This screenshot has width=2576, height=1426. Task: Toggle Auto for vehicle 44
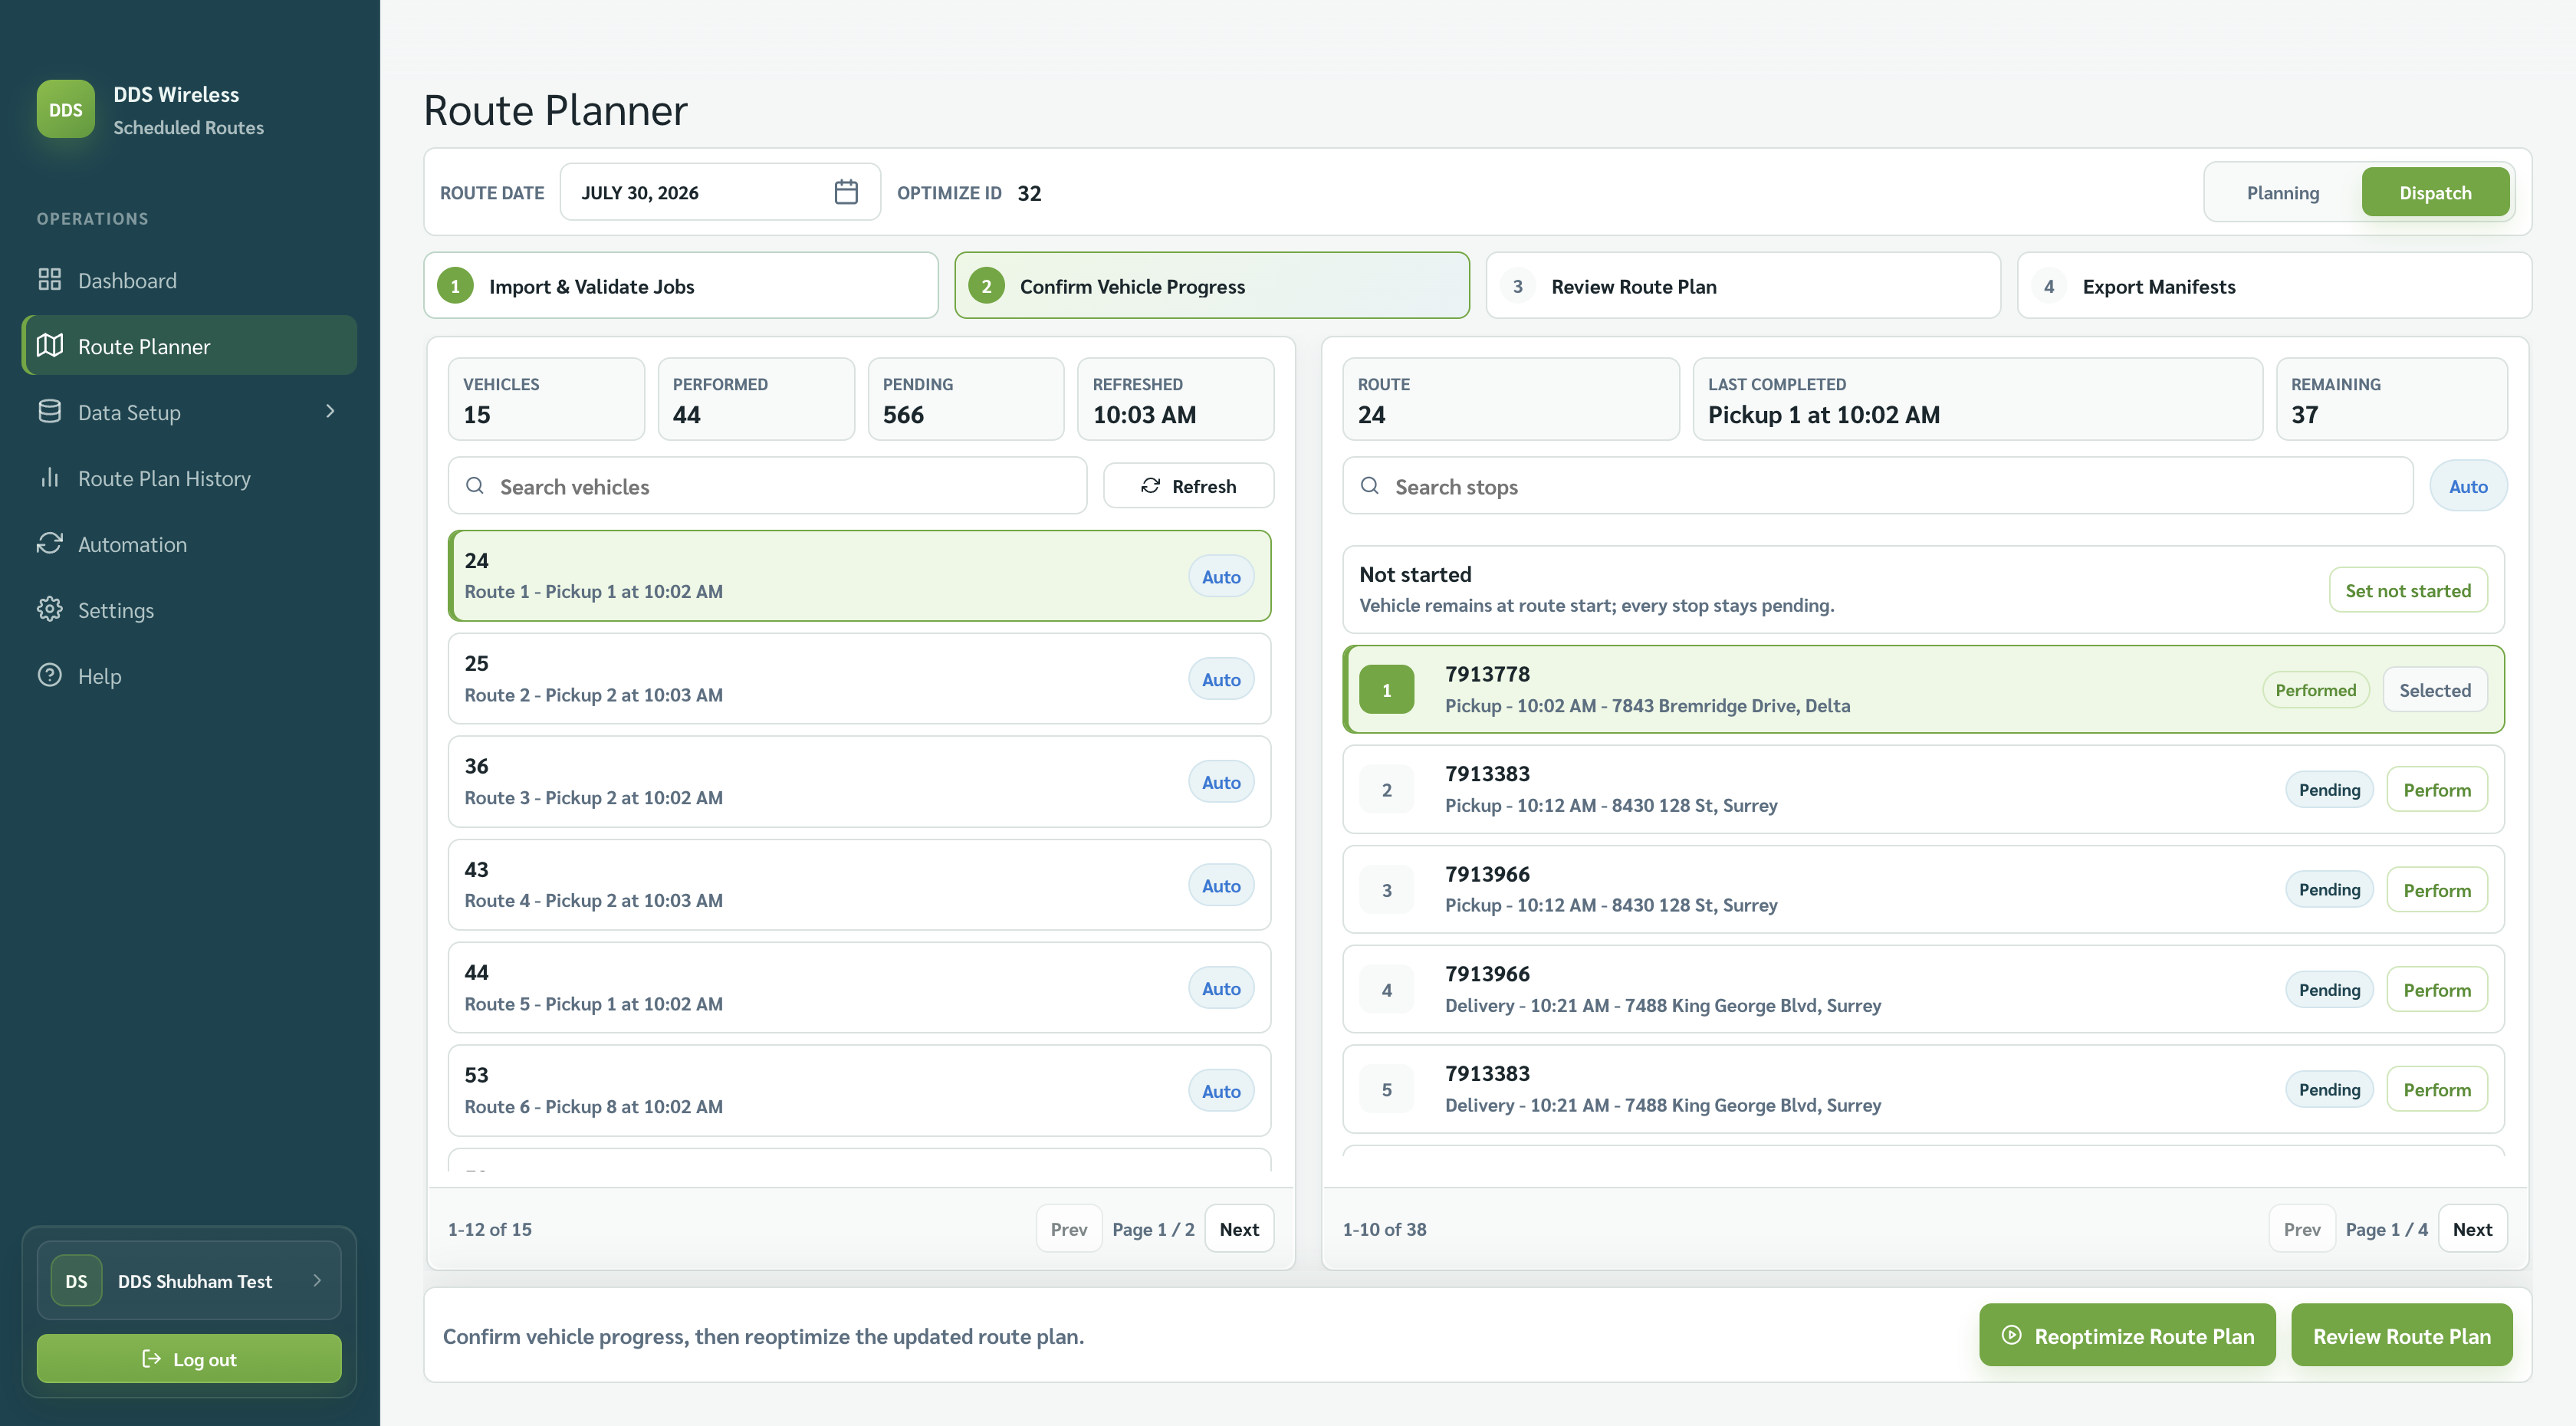tap(1221, 988)
